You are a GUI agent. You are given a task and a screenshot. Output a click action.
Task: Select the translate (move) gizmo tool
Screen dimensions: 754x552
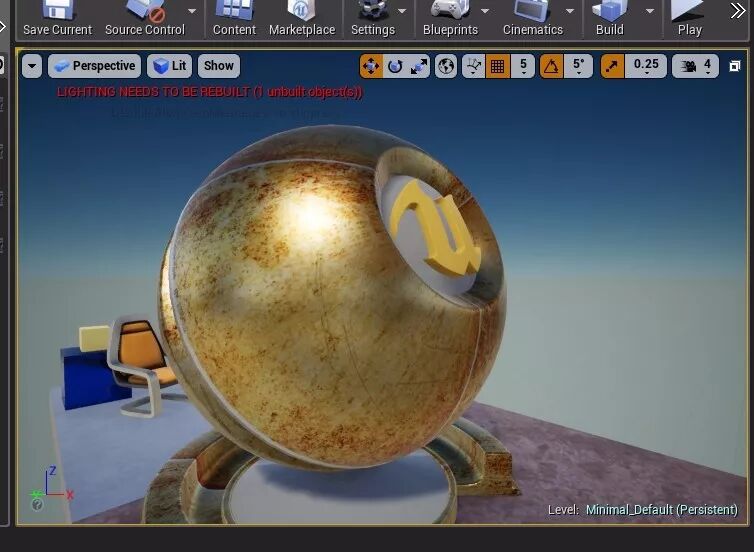(x=371, y=66)
